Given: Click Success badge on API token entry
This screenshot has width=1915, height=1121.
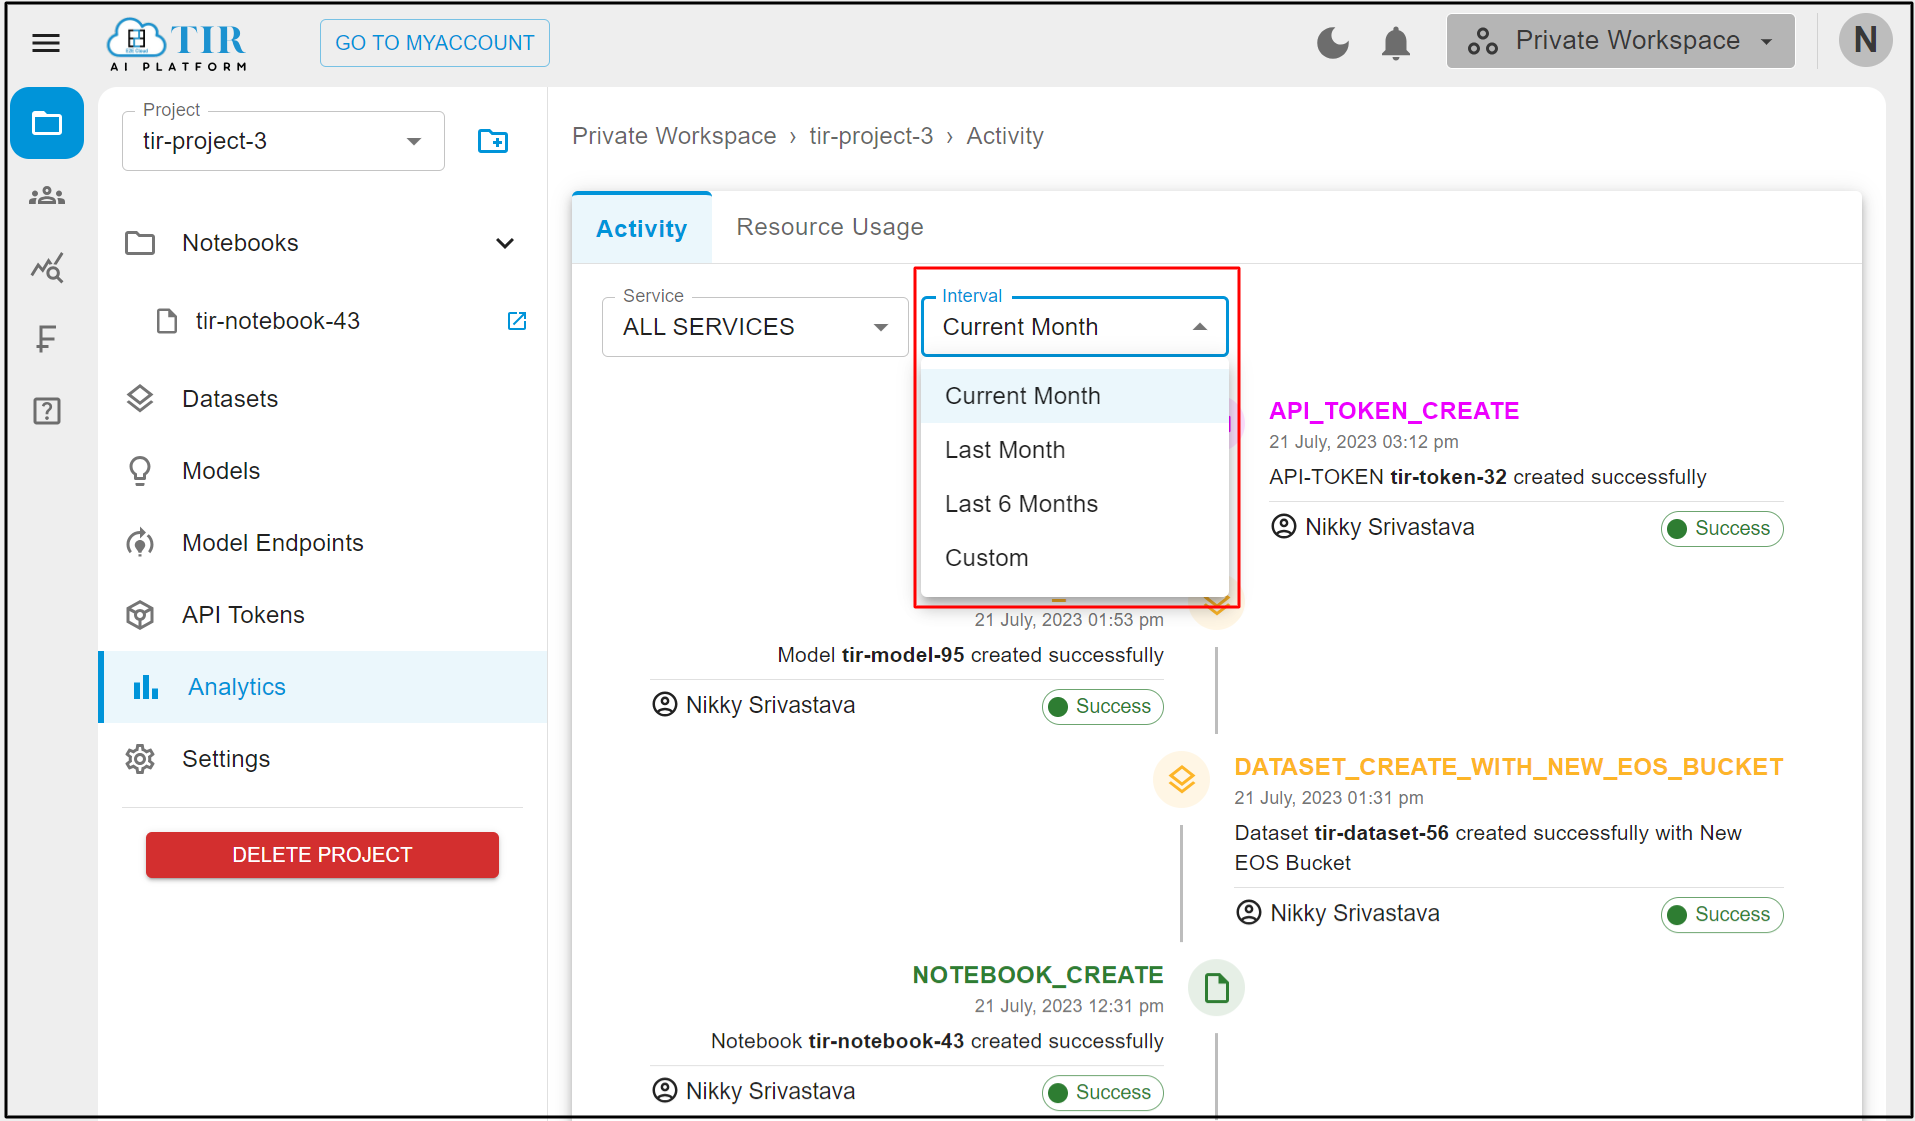Looking at the screenshot, I should [x=1722, y=529].
